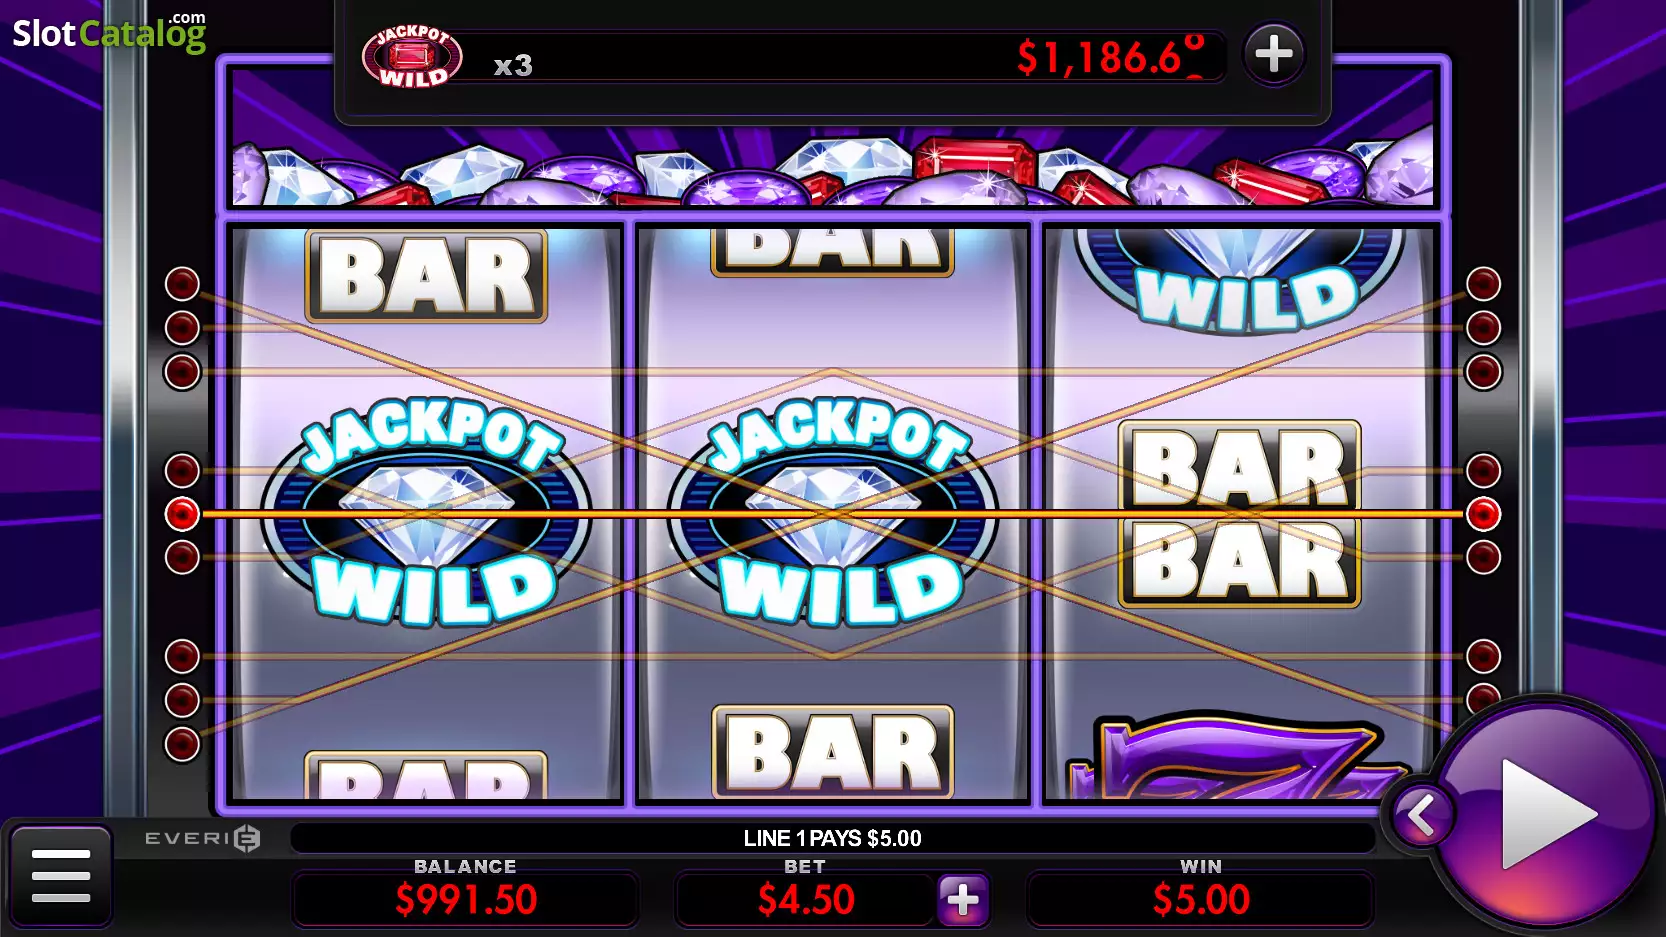This screenshot has height=937, width=1666.
Task: Click the $991.50 balance display
Action: pos(466,900)
